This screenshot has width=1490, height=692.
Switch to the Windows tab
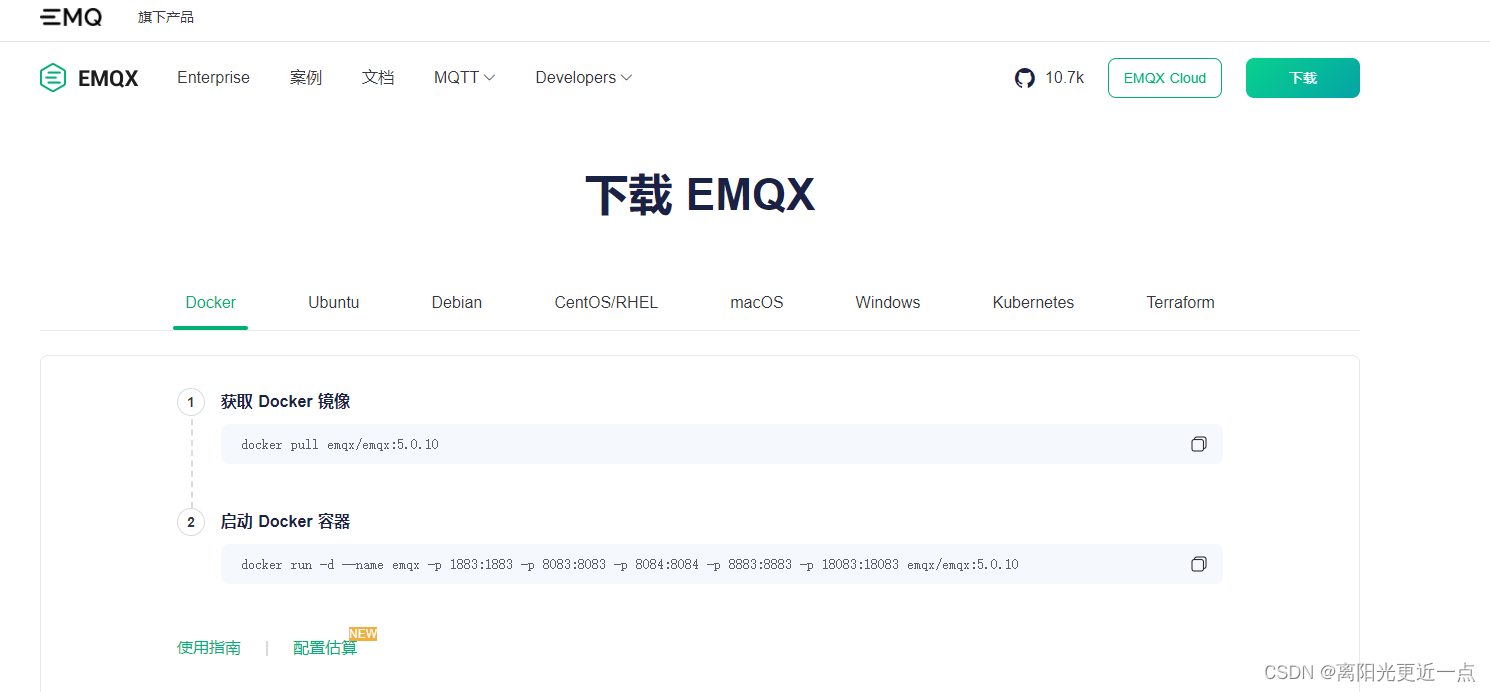[x=888, y=302]
